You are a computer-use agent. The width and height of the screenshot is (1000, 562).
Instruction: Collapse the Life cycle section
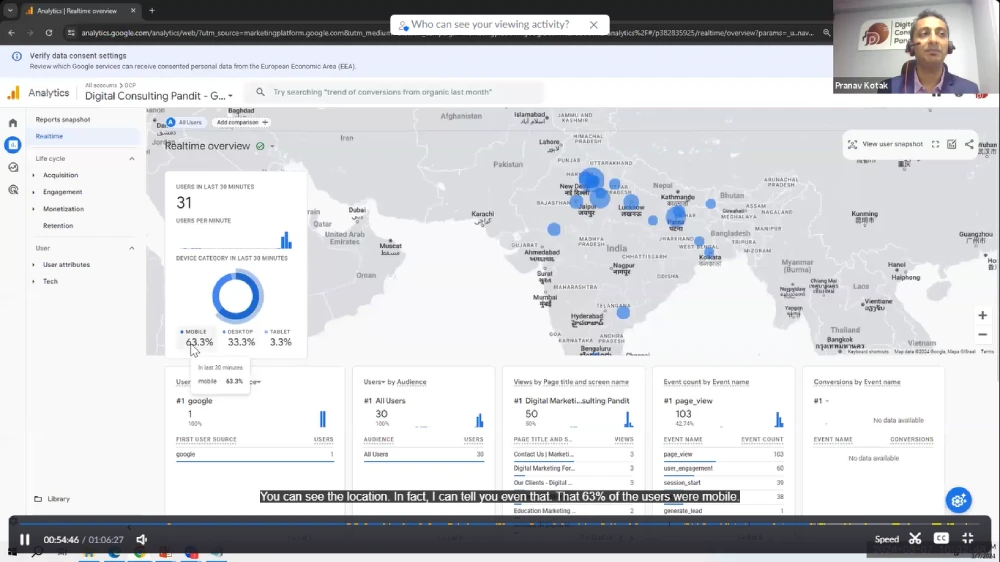[131, 159]
